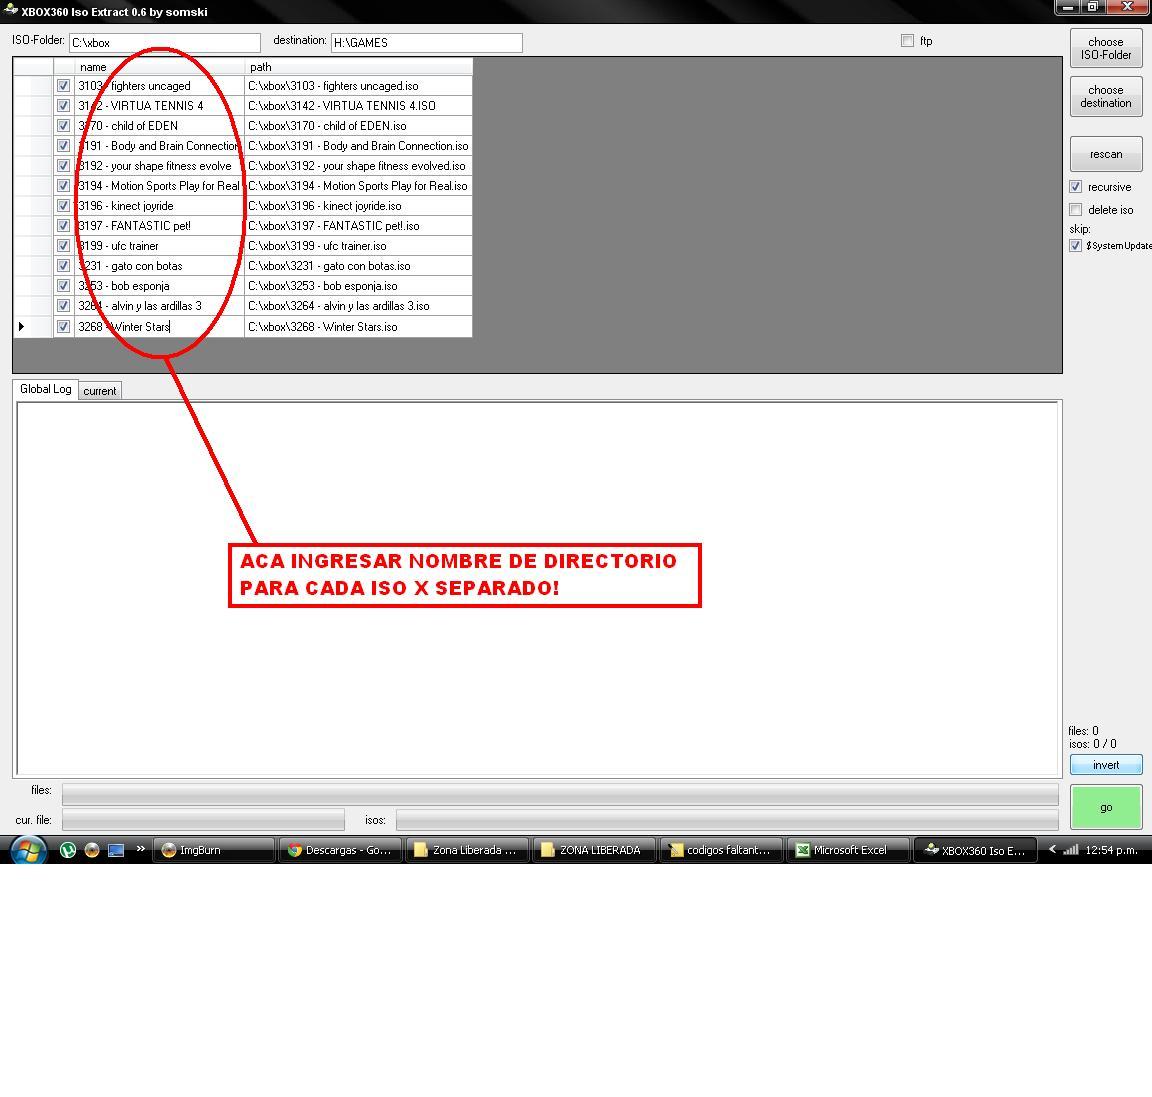Viewport: 1152px width, 1097px height.
Task: Open the codigos faltantes taskbar item
Action: [721, 850]
